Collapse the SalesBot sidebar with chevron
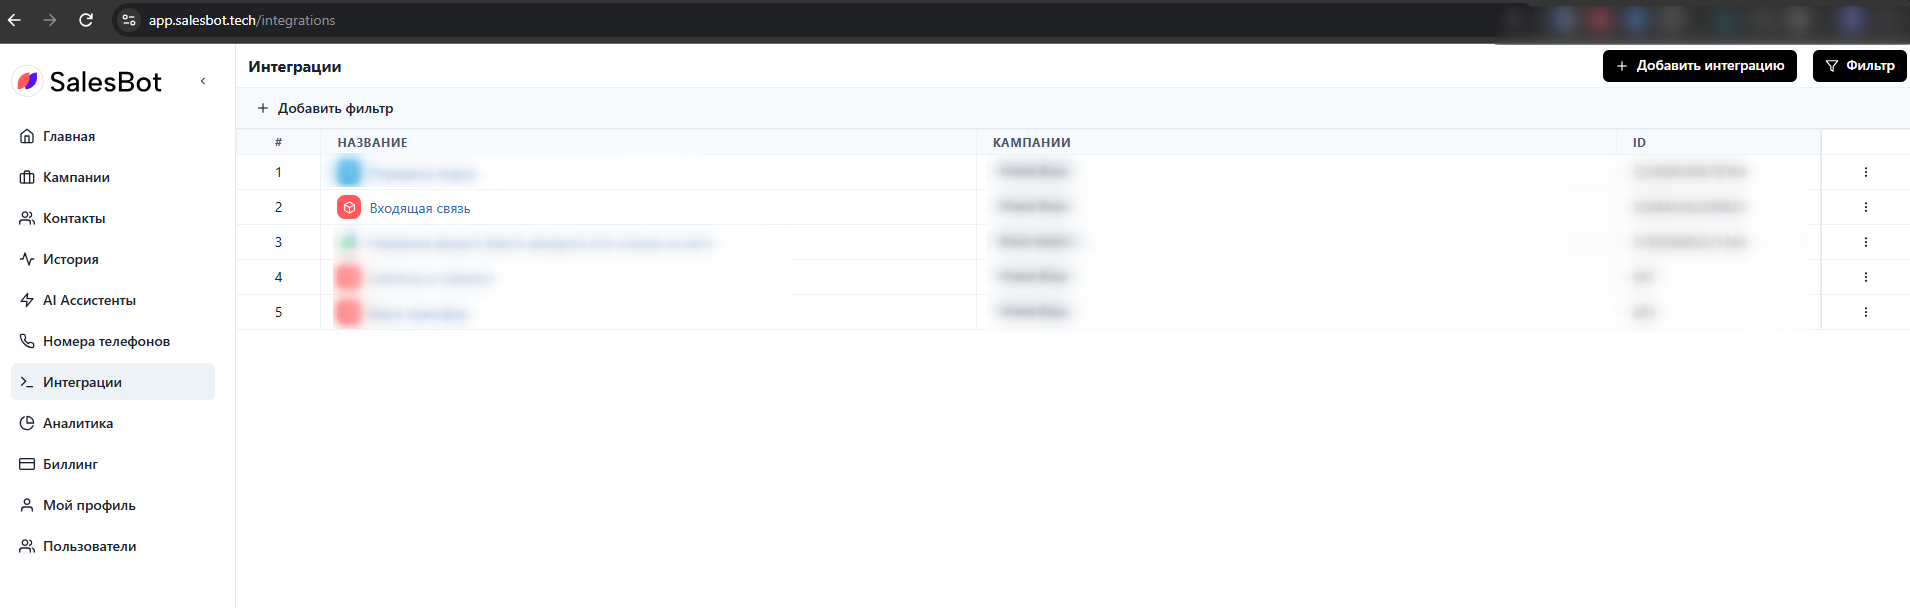 [x=203, y=81]
